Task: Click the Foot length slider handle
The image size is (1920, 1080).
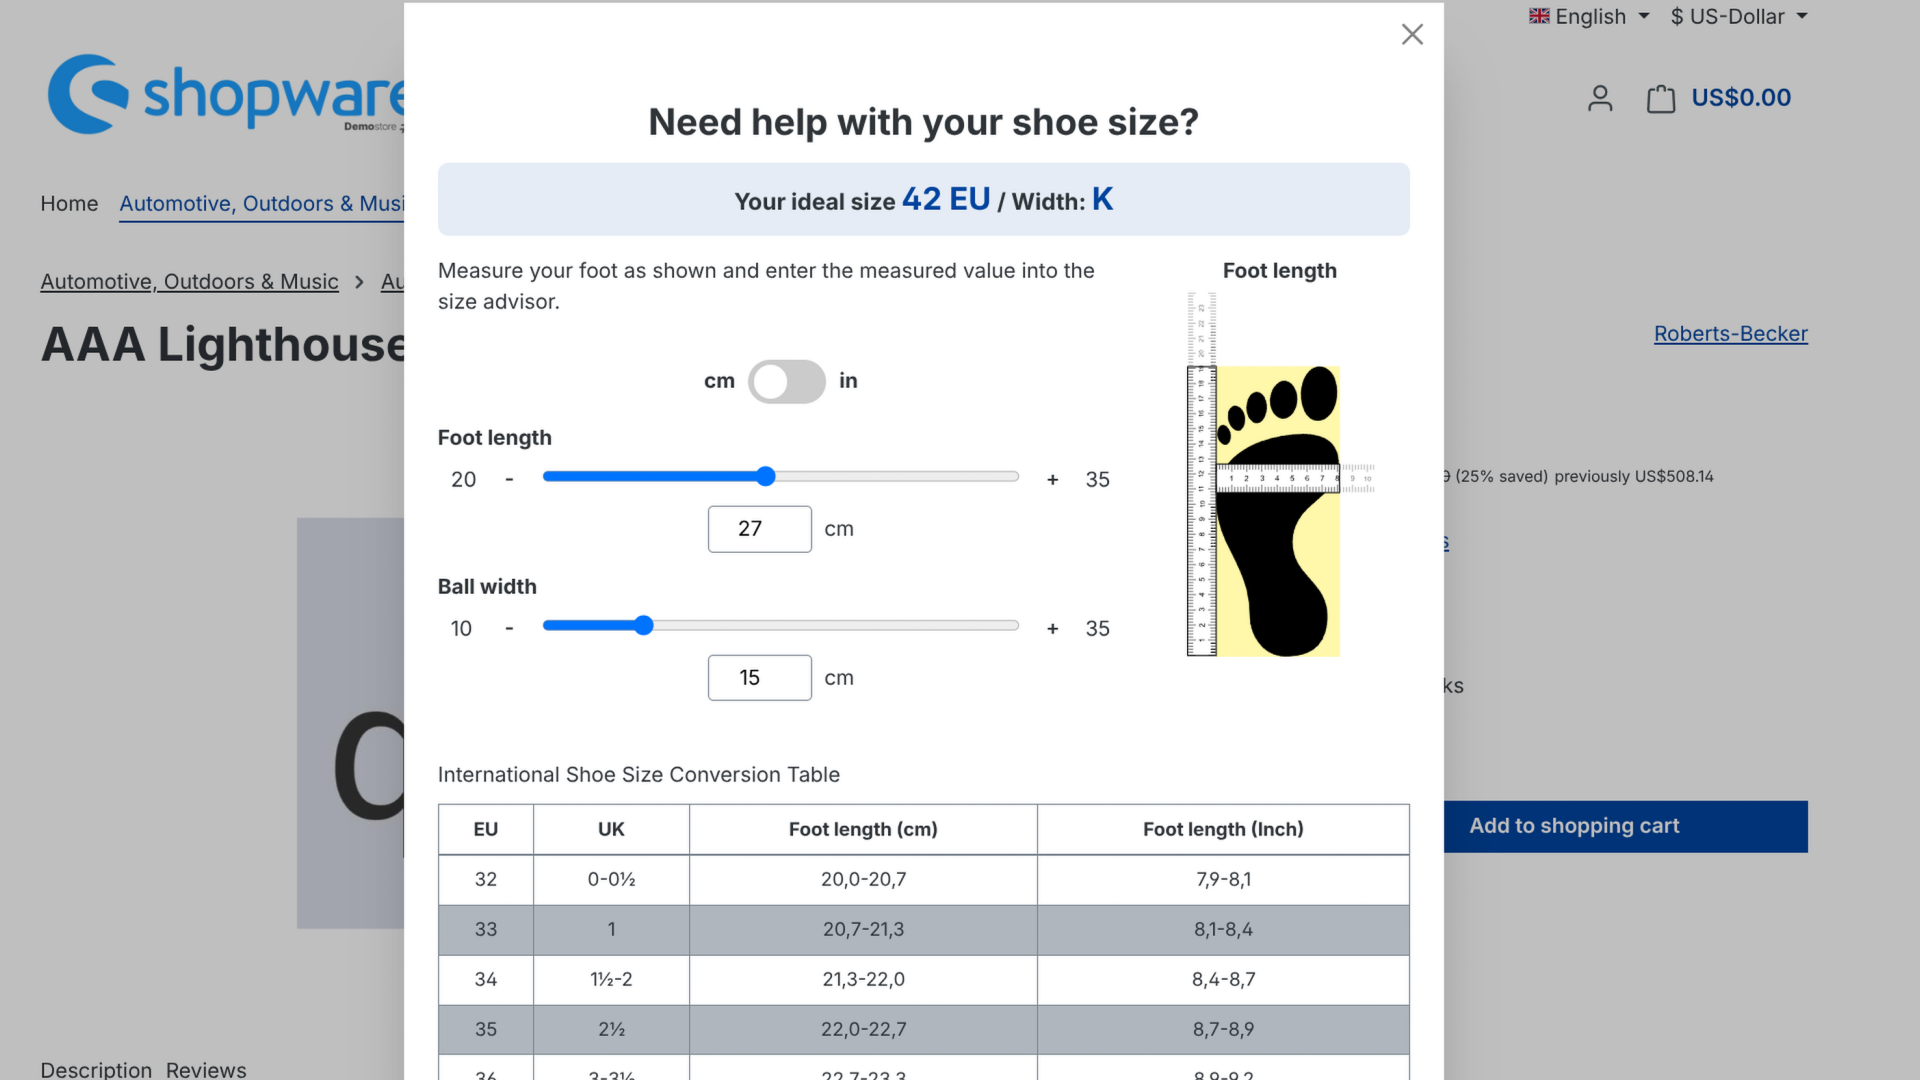Action: point(766,477)
